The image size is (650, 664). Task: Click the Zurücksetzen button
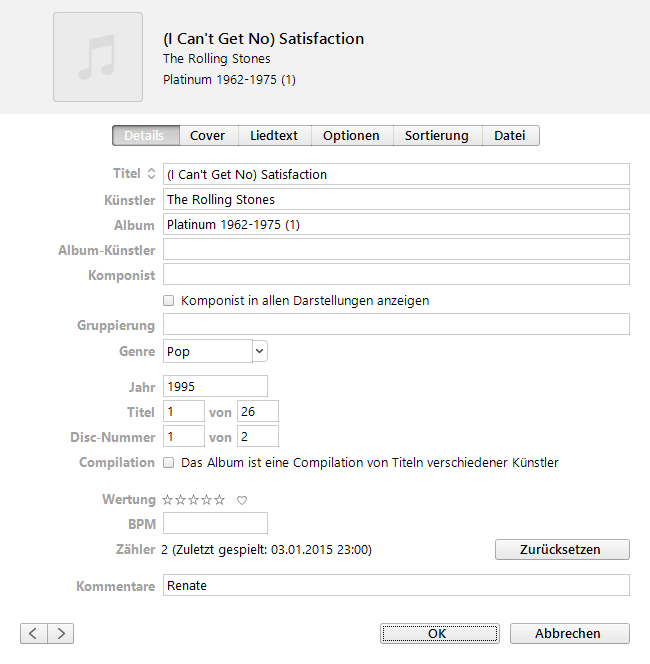click(x=562, y=549)
